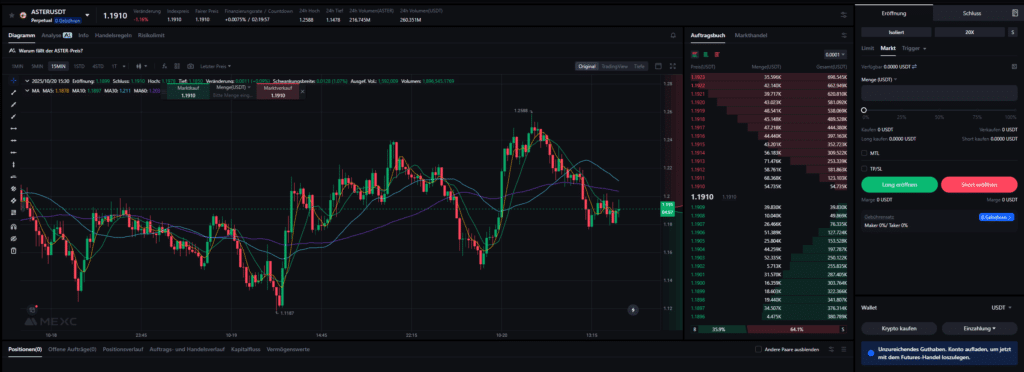The image size is (1024, 372).
Task: Select the 15MIN timeframe
Action: [59, 66]
